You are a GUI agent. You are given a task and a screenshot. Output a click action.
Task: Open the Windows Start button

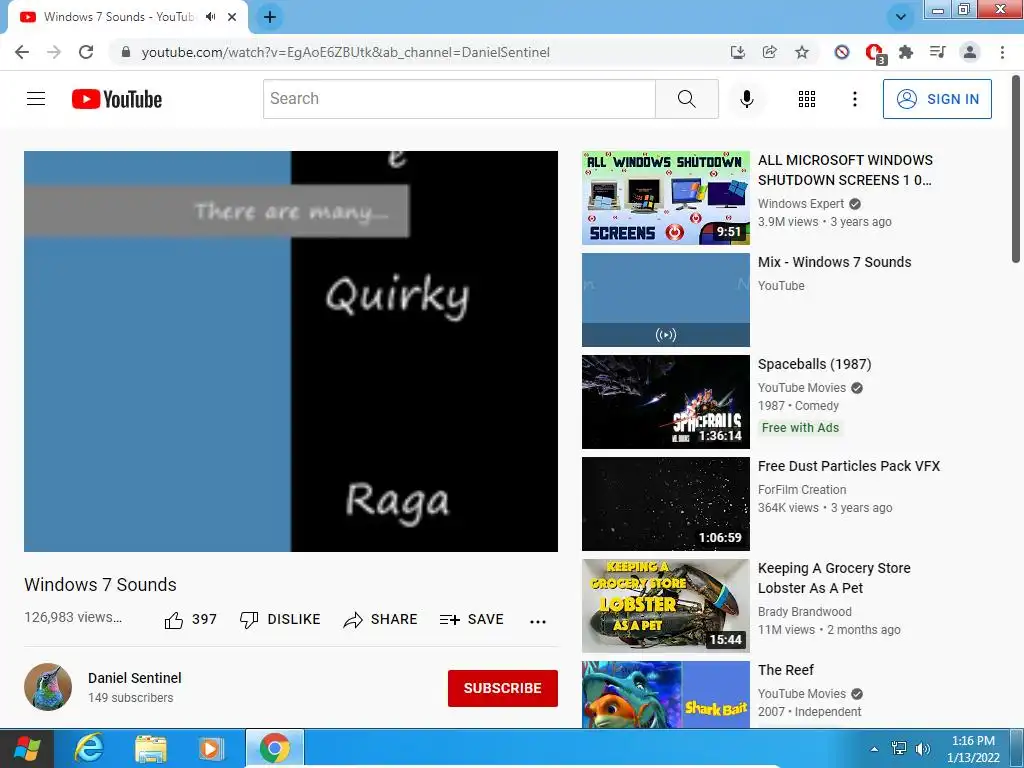tap(27, 748)
